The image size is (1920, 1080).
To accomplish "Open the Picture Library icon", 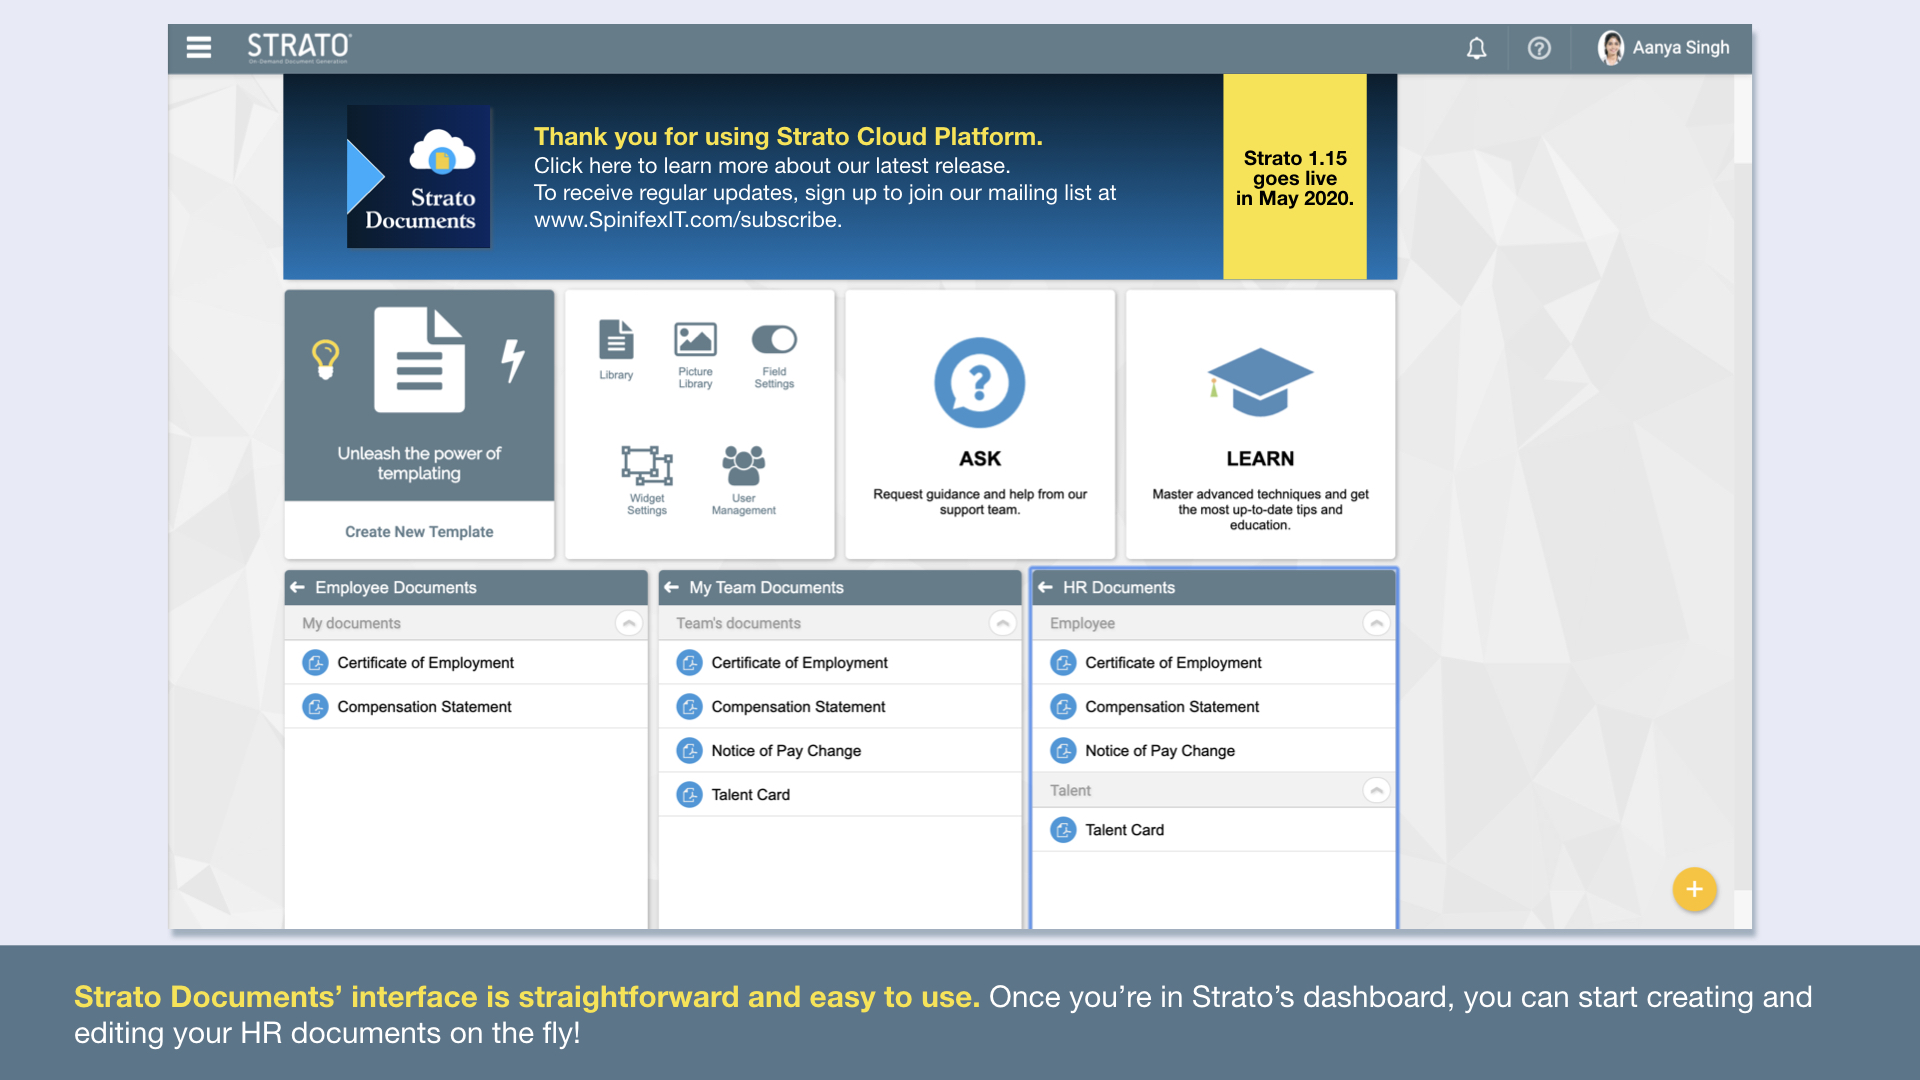I will 695,341.
